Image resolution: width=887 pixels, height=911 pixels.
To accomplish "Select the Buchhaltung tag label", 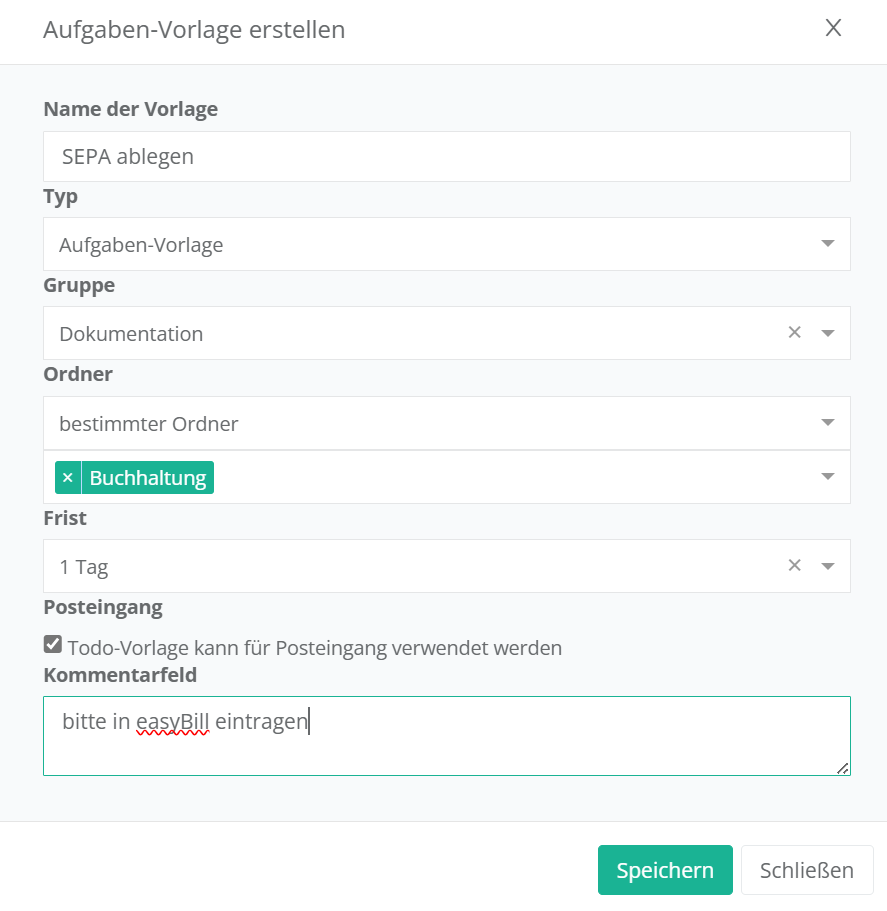I will click(148, 478).
